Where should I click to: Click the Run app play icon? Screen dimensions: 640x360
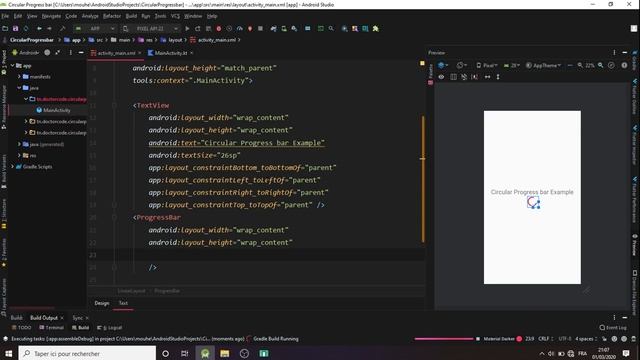click(x=187, y=29)
